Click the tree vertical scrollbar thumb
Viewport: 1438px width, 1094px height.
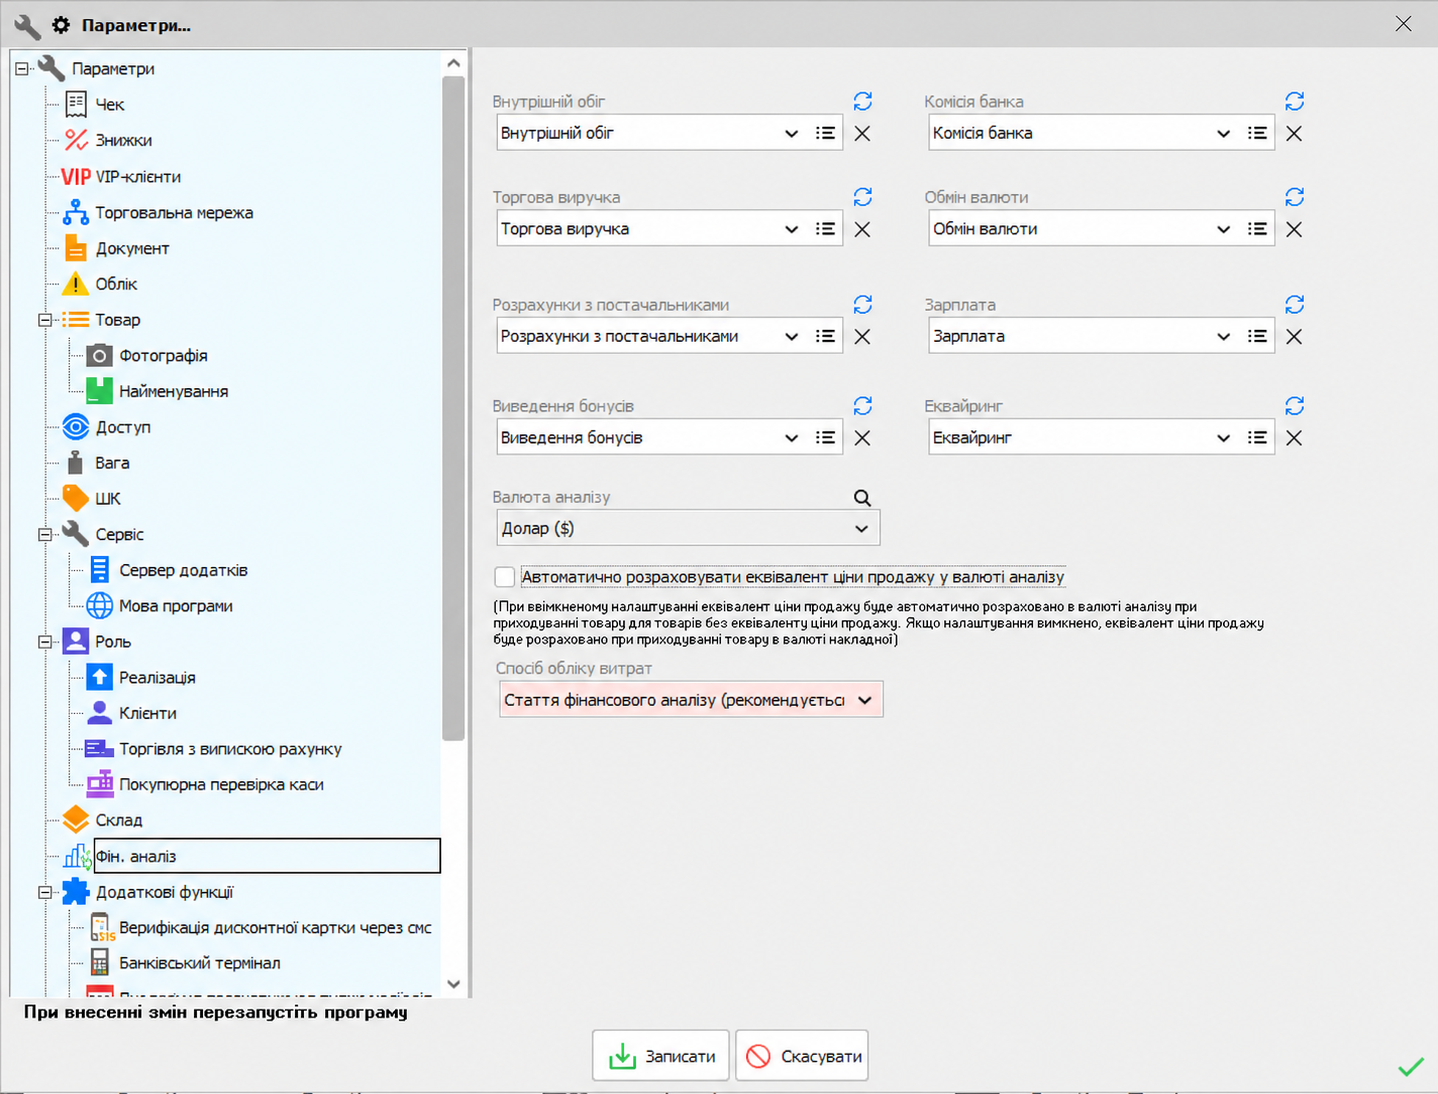click(x=453, y=408)
